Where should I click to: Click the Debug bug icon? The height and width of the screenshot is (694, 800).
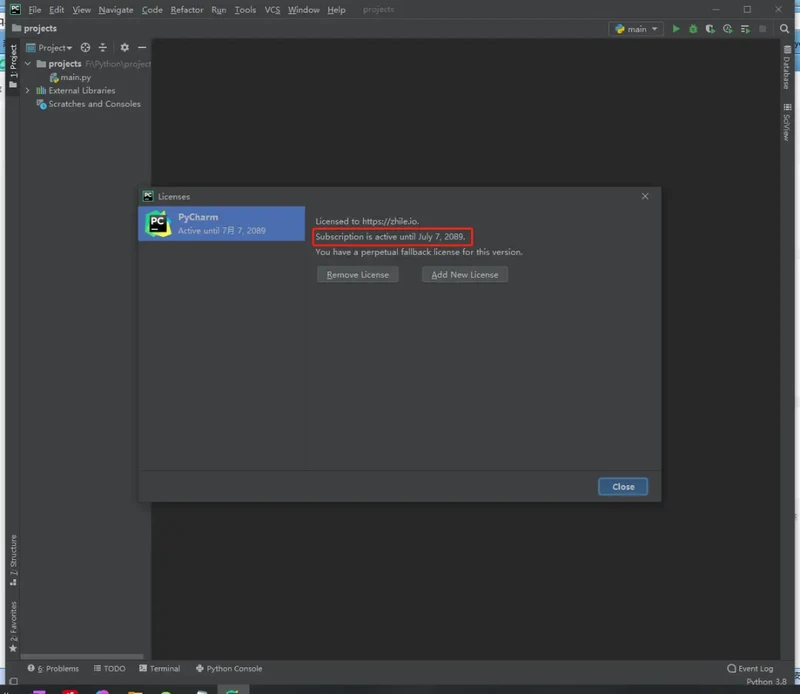(693, 29)
